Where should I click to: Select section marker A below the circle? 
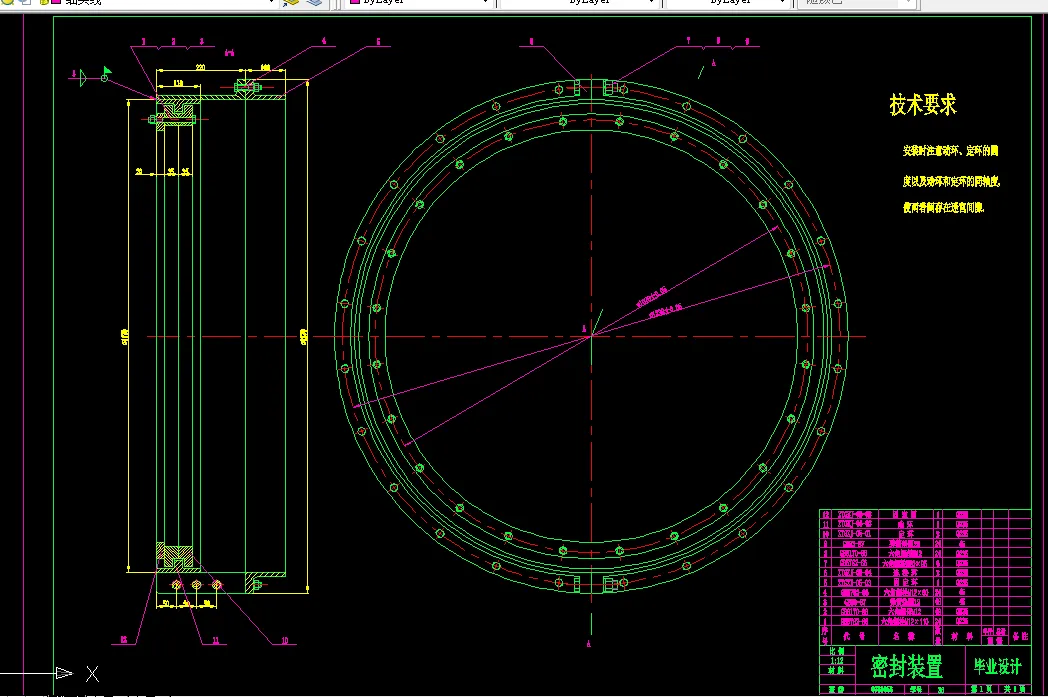pyautogui.click(x=589, y=644)
